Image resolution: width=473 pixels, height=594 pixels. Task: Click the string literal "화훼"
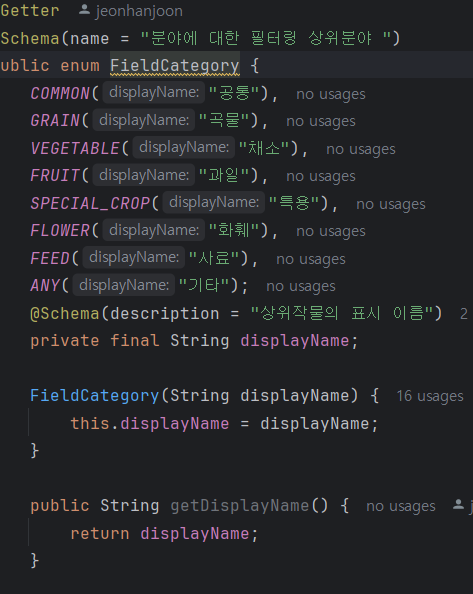(234, 230)
